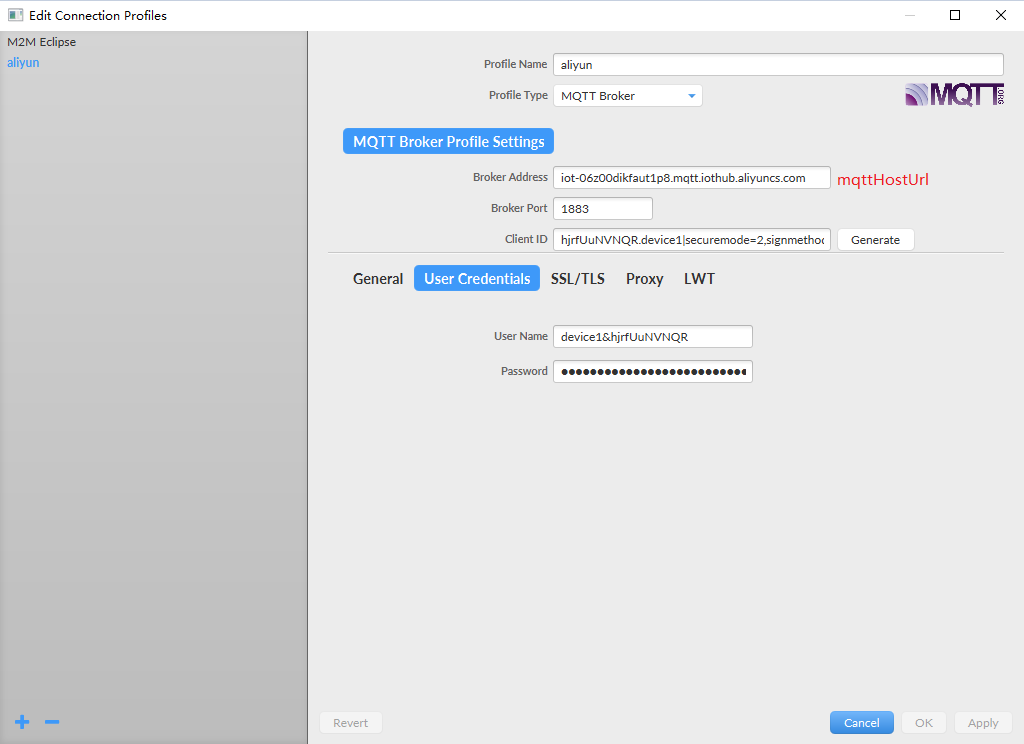Image resolution: width=1024 pixels, height=744 pixels.
Task: Click the Password label
Action: tap(524, 371)
